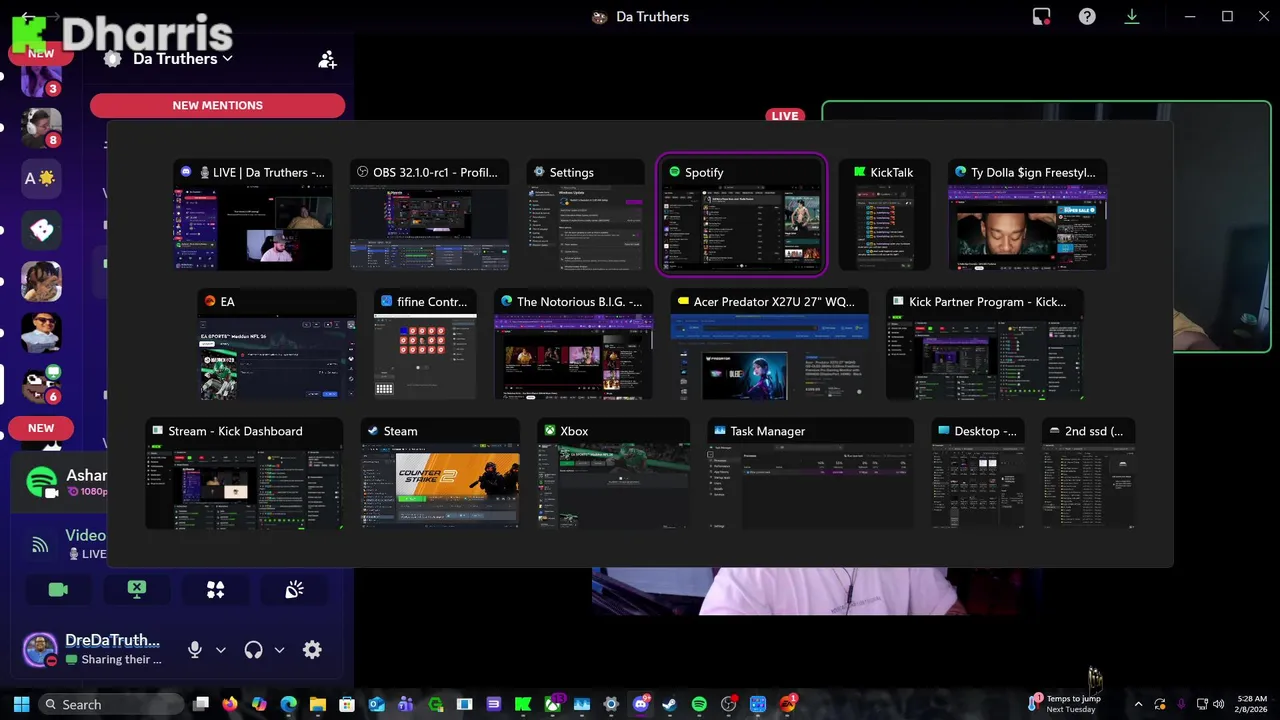The width and height of the screenshot is (1280, 720).
Task: Switch to the Ty Dolla $ign Freestyle window
Action: click(x=1027, y=215)
